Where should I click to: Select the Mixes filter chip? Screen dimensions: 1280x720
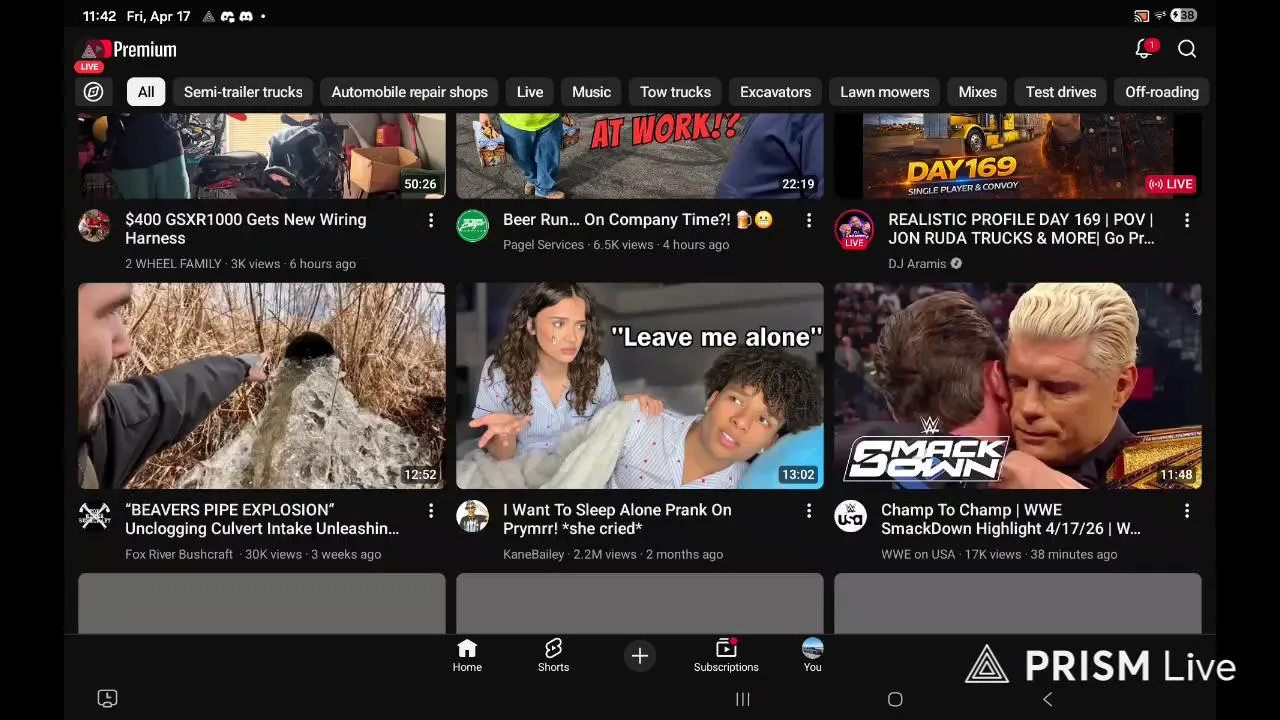coord(977,92)
